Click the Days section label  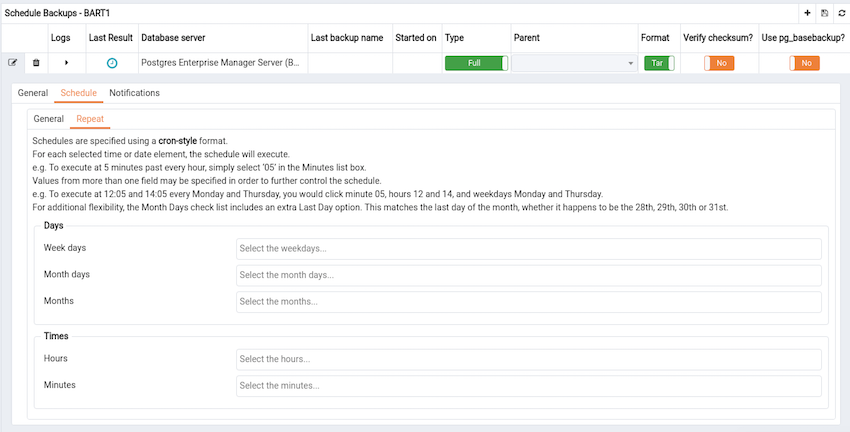[x=54, y=225]
